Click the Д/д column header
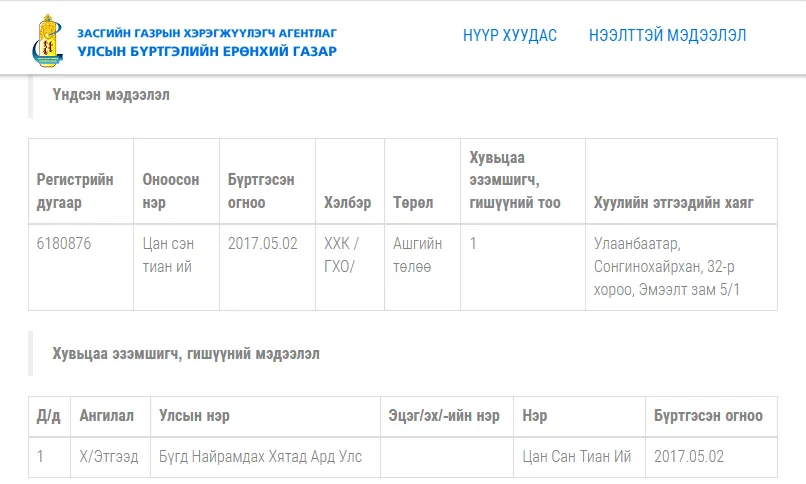The image size is (806, 484). tap(48, 416)
